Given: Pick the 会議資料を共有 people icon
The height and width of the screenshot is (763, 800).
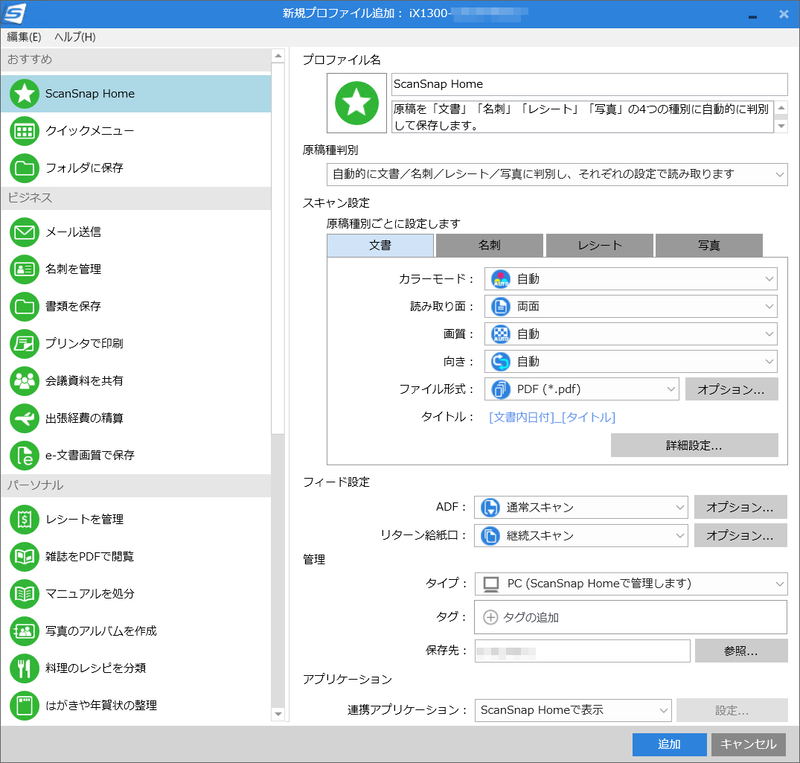Looking at the screenshot, I should (24, 381).
